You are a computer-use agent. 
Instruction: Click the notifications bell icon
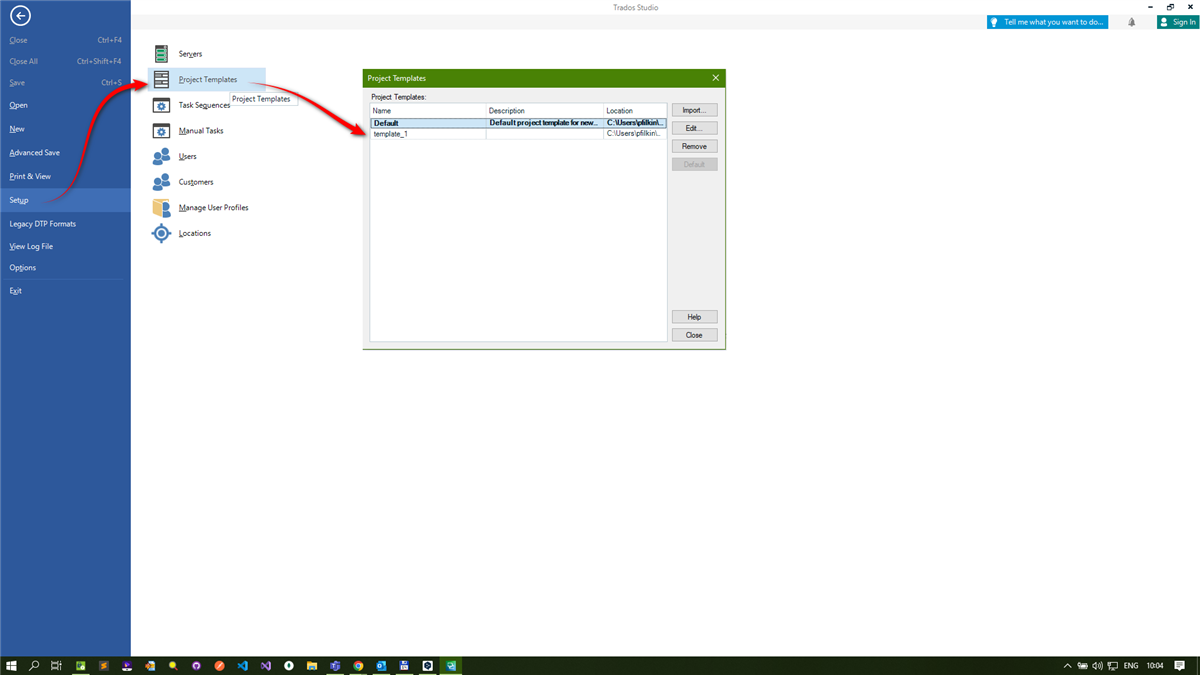pyautogui.click(x=1132, y=22)
